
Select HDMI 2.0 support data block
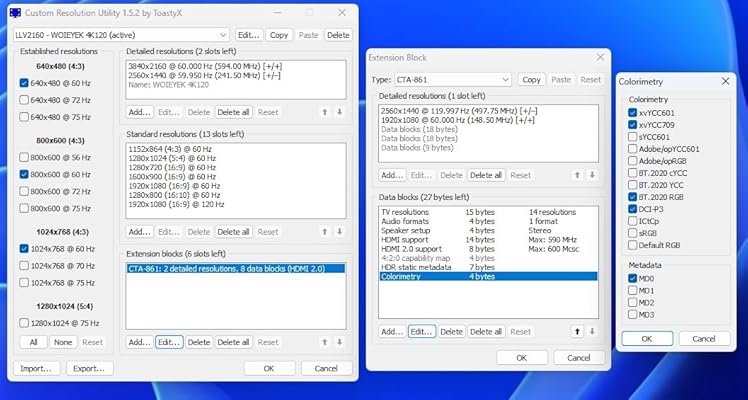(488, 249)
